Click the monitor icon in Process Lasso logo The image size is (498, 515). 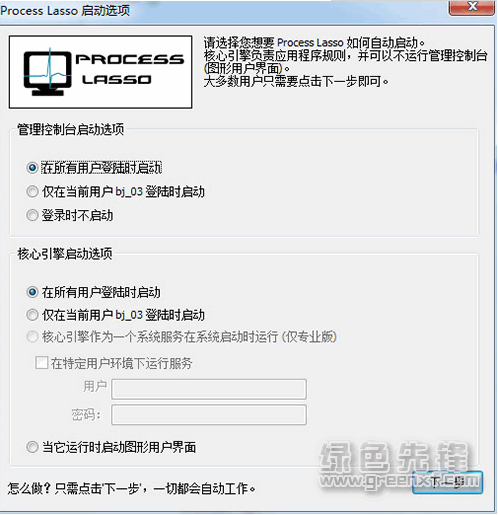(47, 72)
